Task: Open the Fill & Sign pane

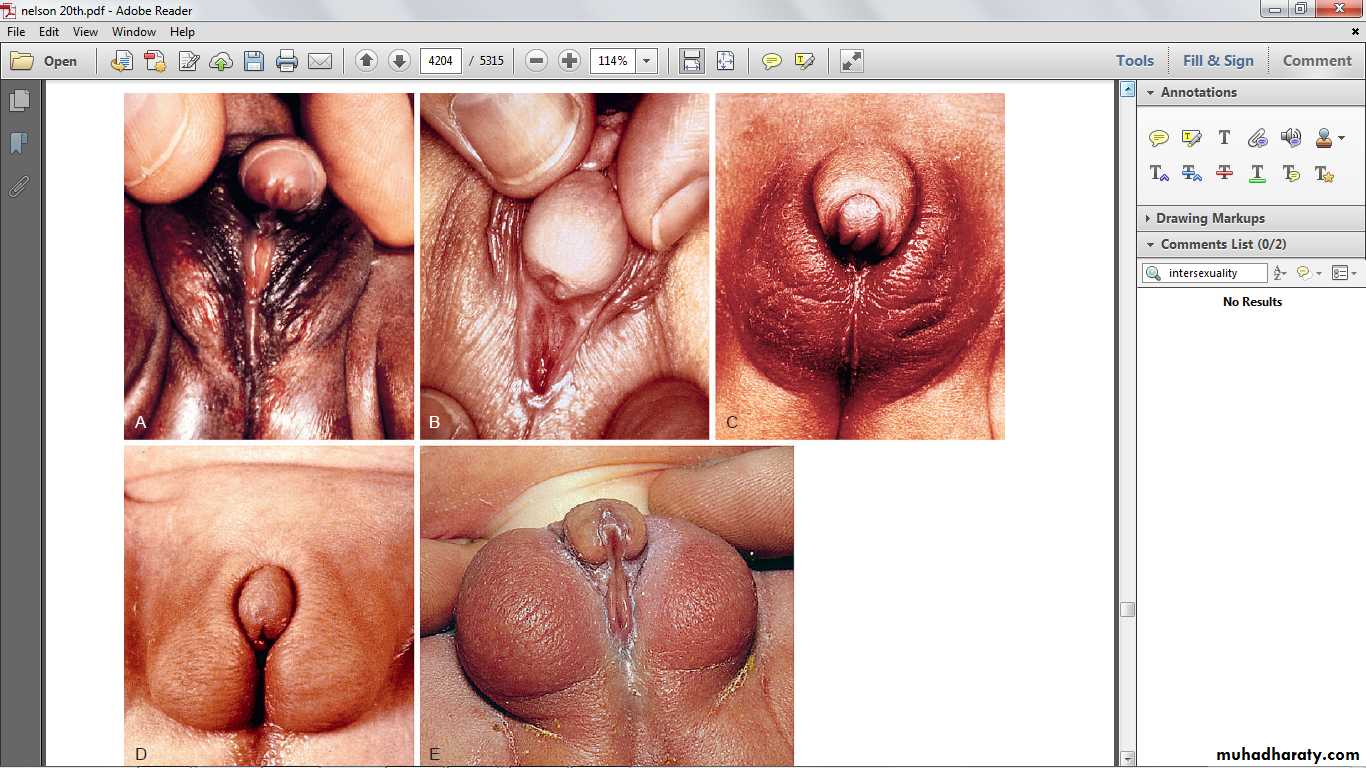Action: (x=1217, y=61)
